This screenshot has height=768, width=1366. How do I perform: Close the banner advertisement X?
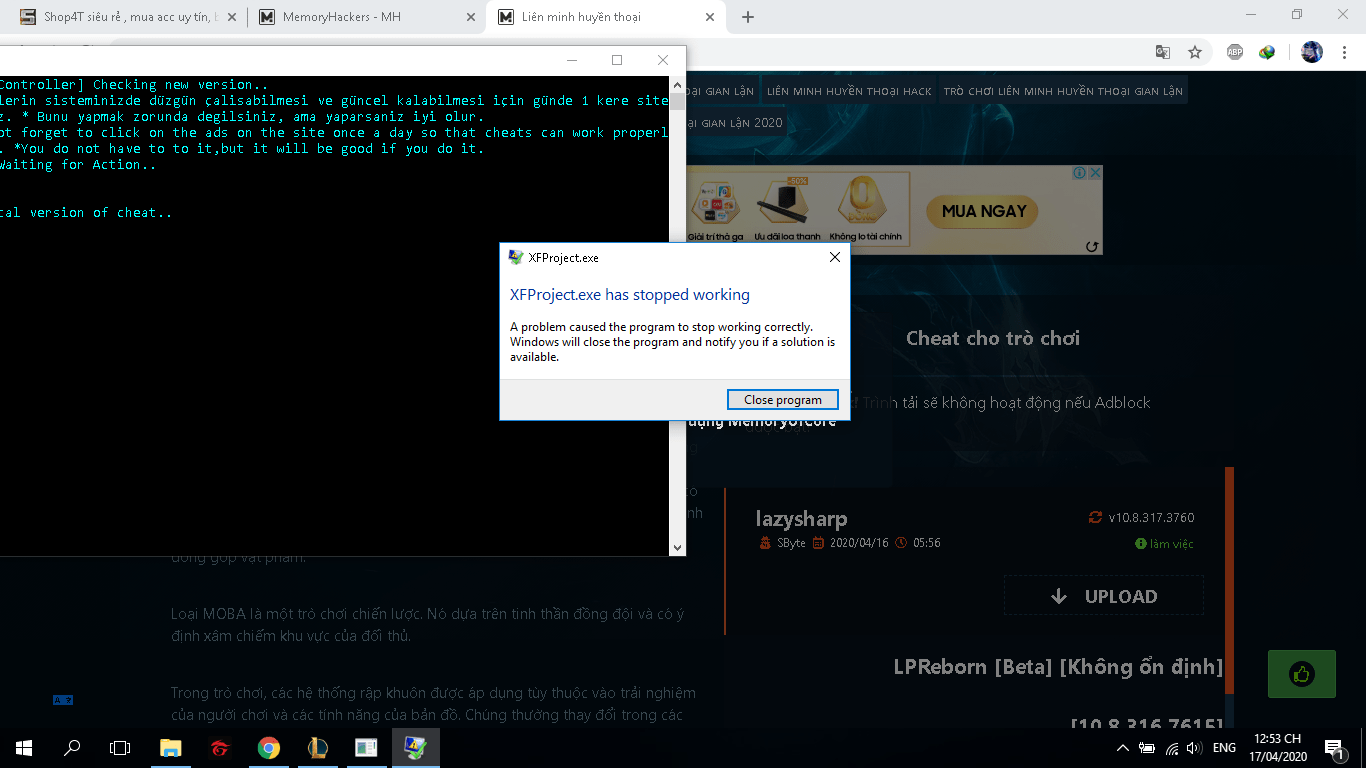click(x=1095, y=173)
